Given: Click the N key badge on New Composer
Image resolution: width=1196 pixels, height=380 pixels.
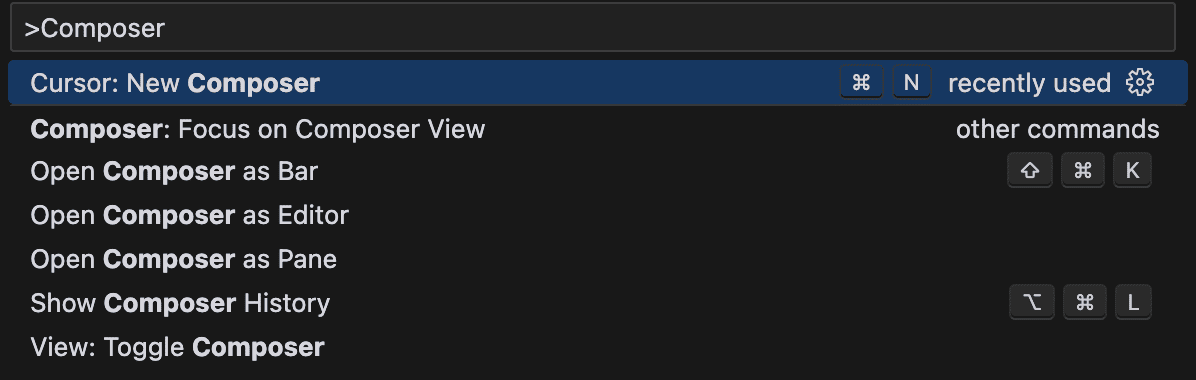Looking at the screenshot, I should (x=911, y=82).
